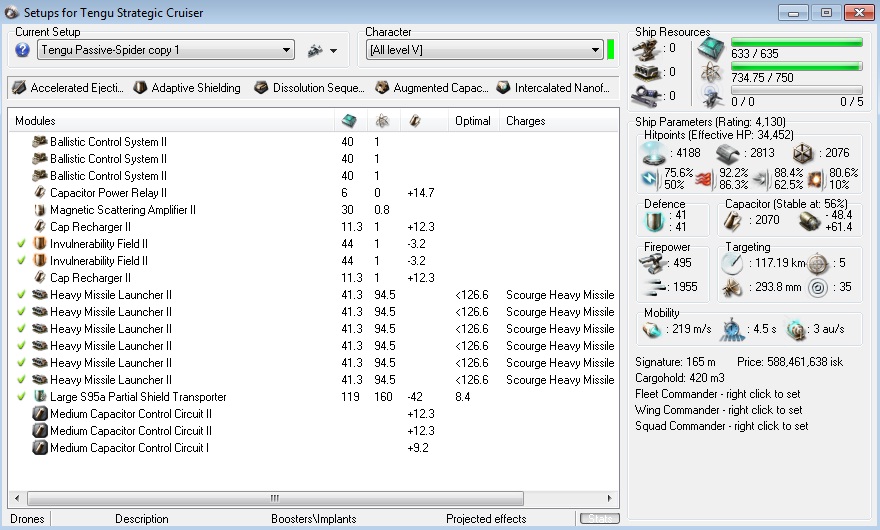This screenshot has height=530, width=880.
Task: Toggle third Heavy Missile Launcher II checkmark
Action: point(21,328)
